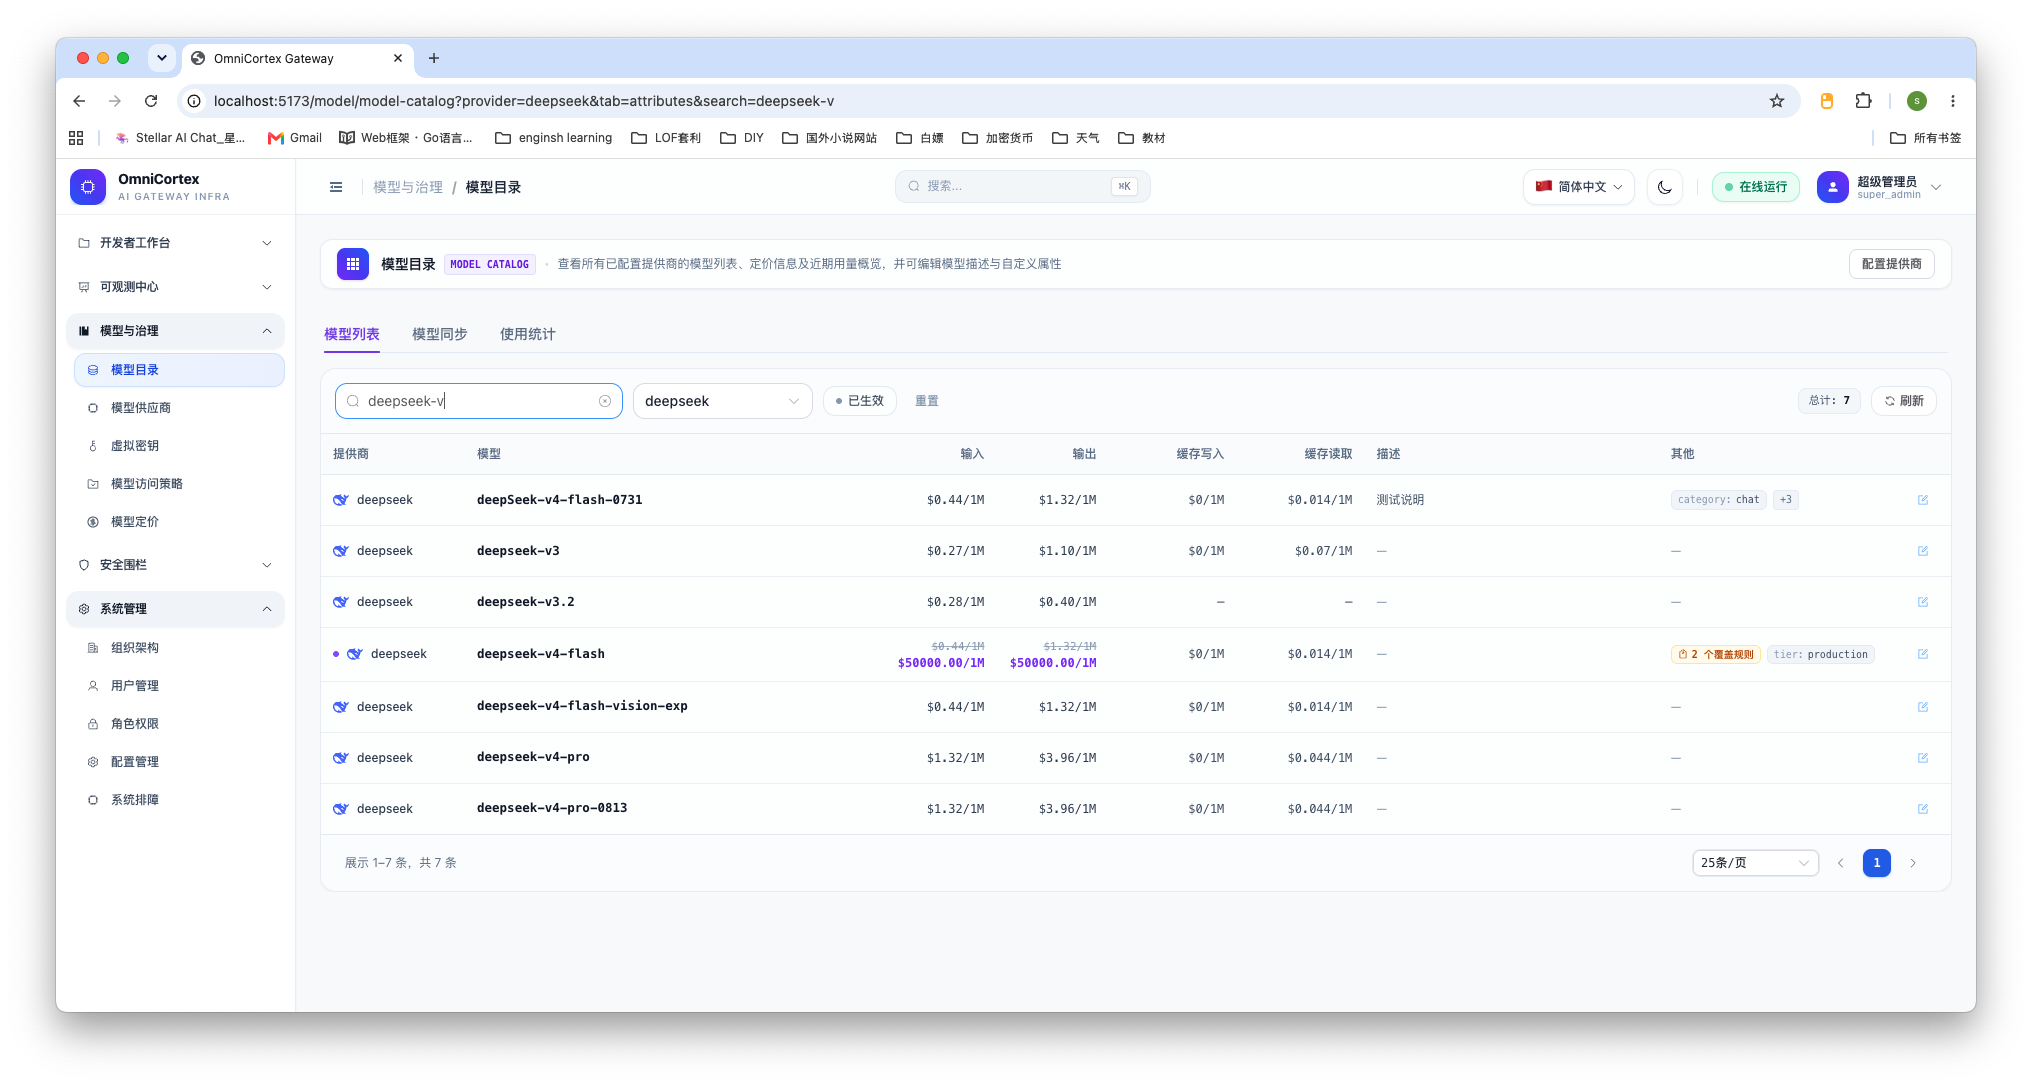Click the super admin avatar icon

coord(1833,187)
